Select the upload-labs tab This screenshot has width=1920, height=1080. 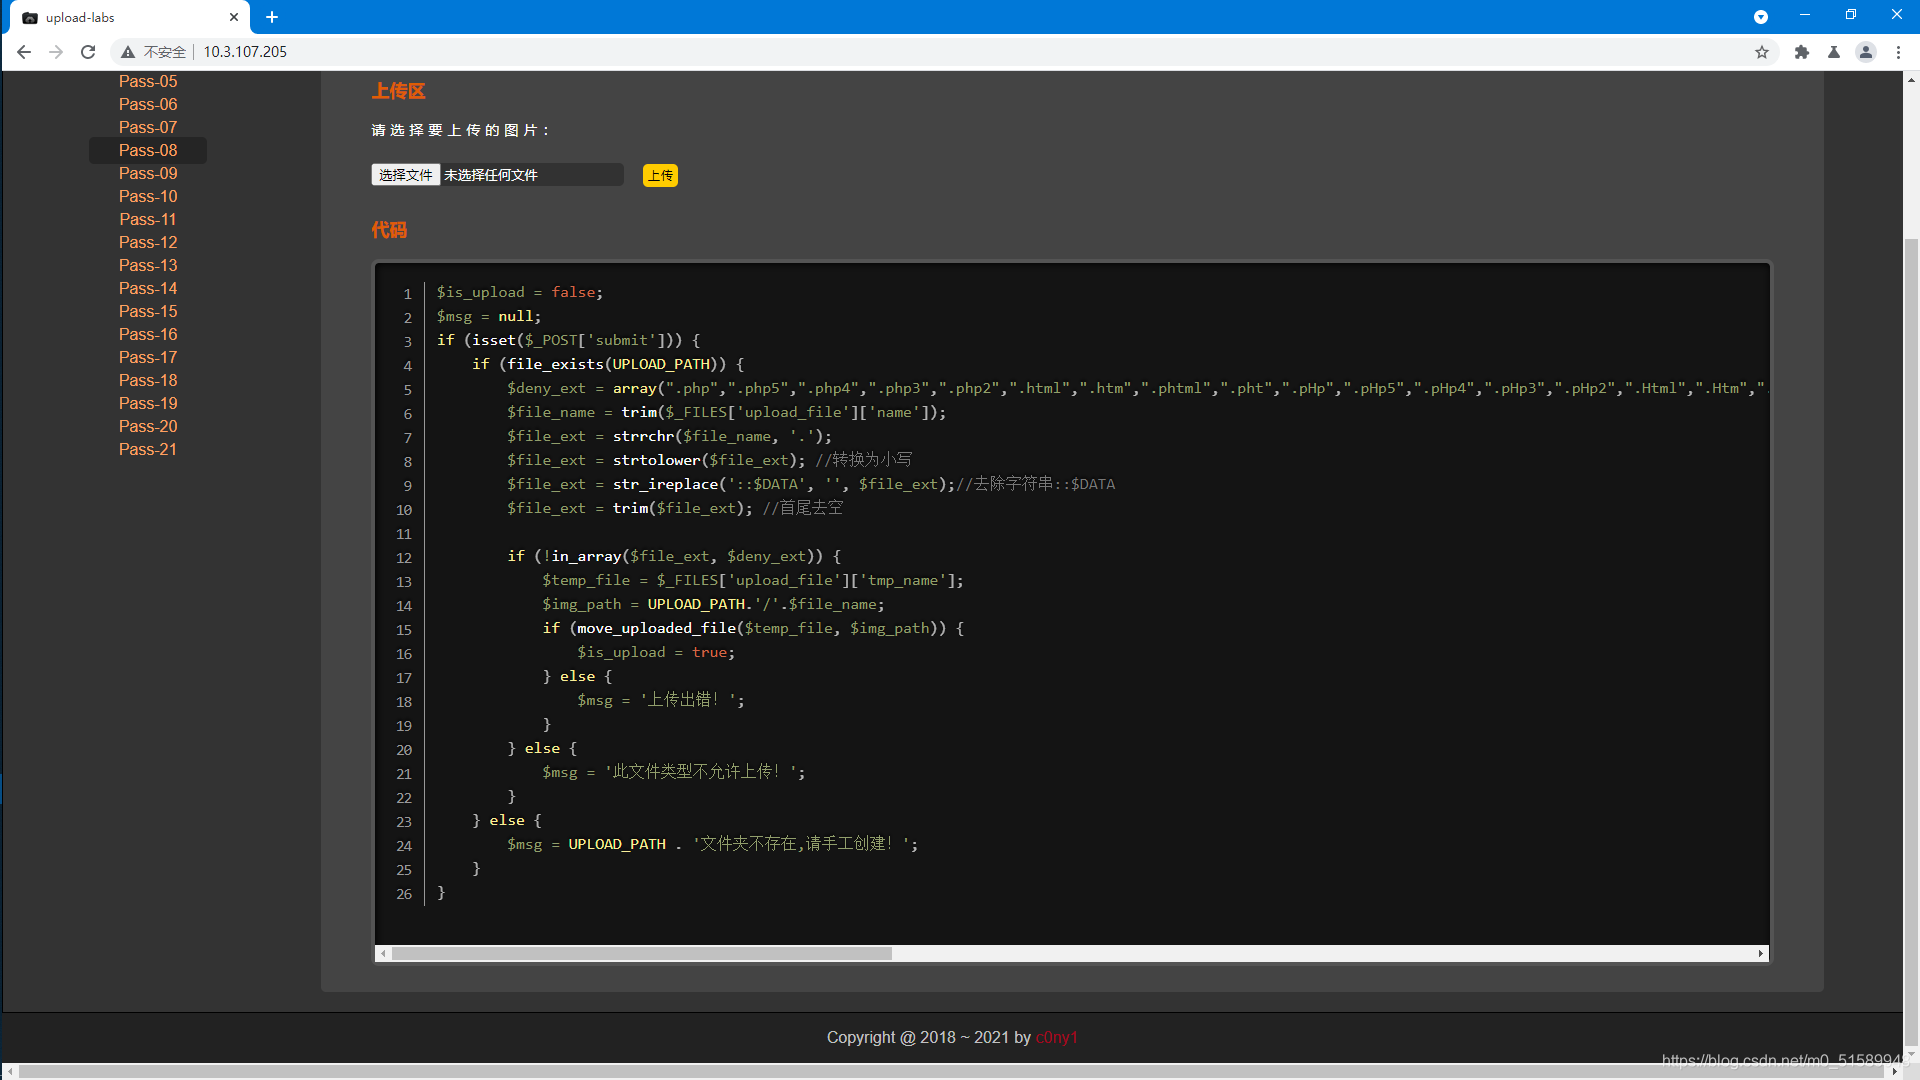pos(128,17)
